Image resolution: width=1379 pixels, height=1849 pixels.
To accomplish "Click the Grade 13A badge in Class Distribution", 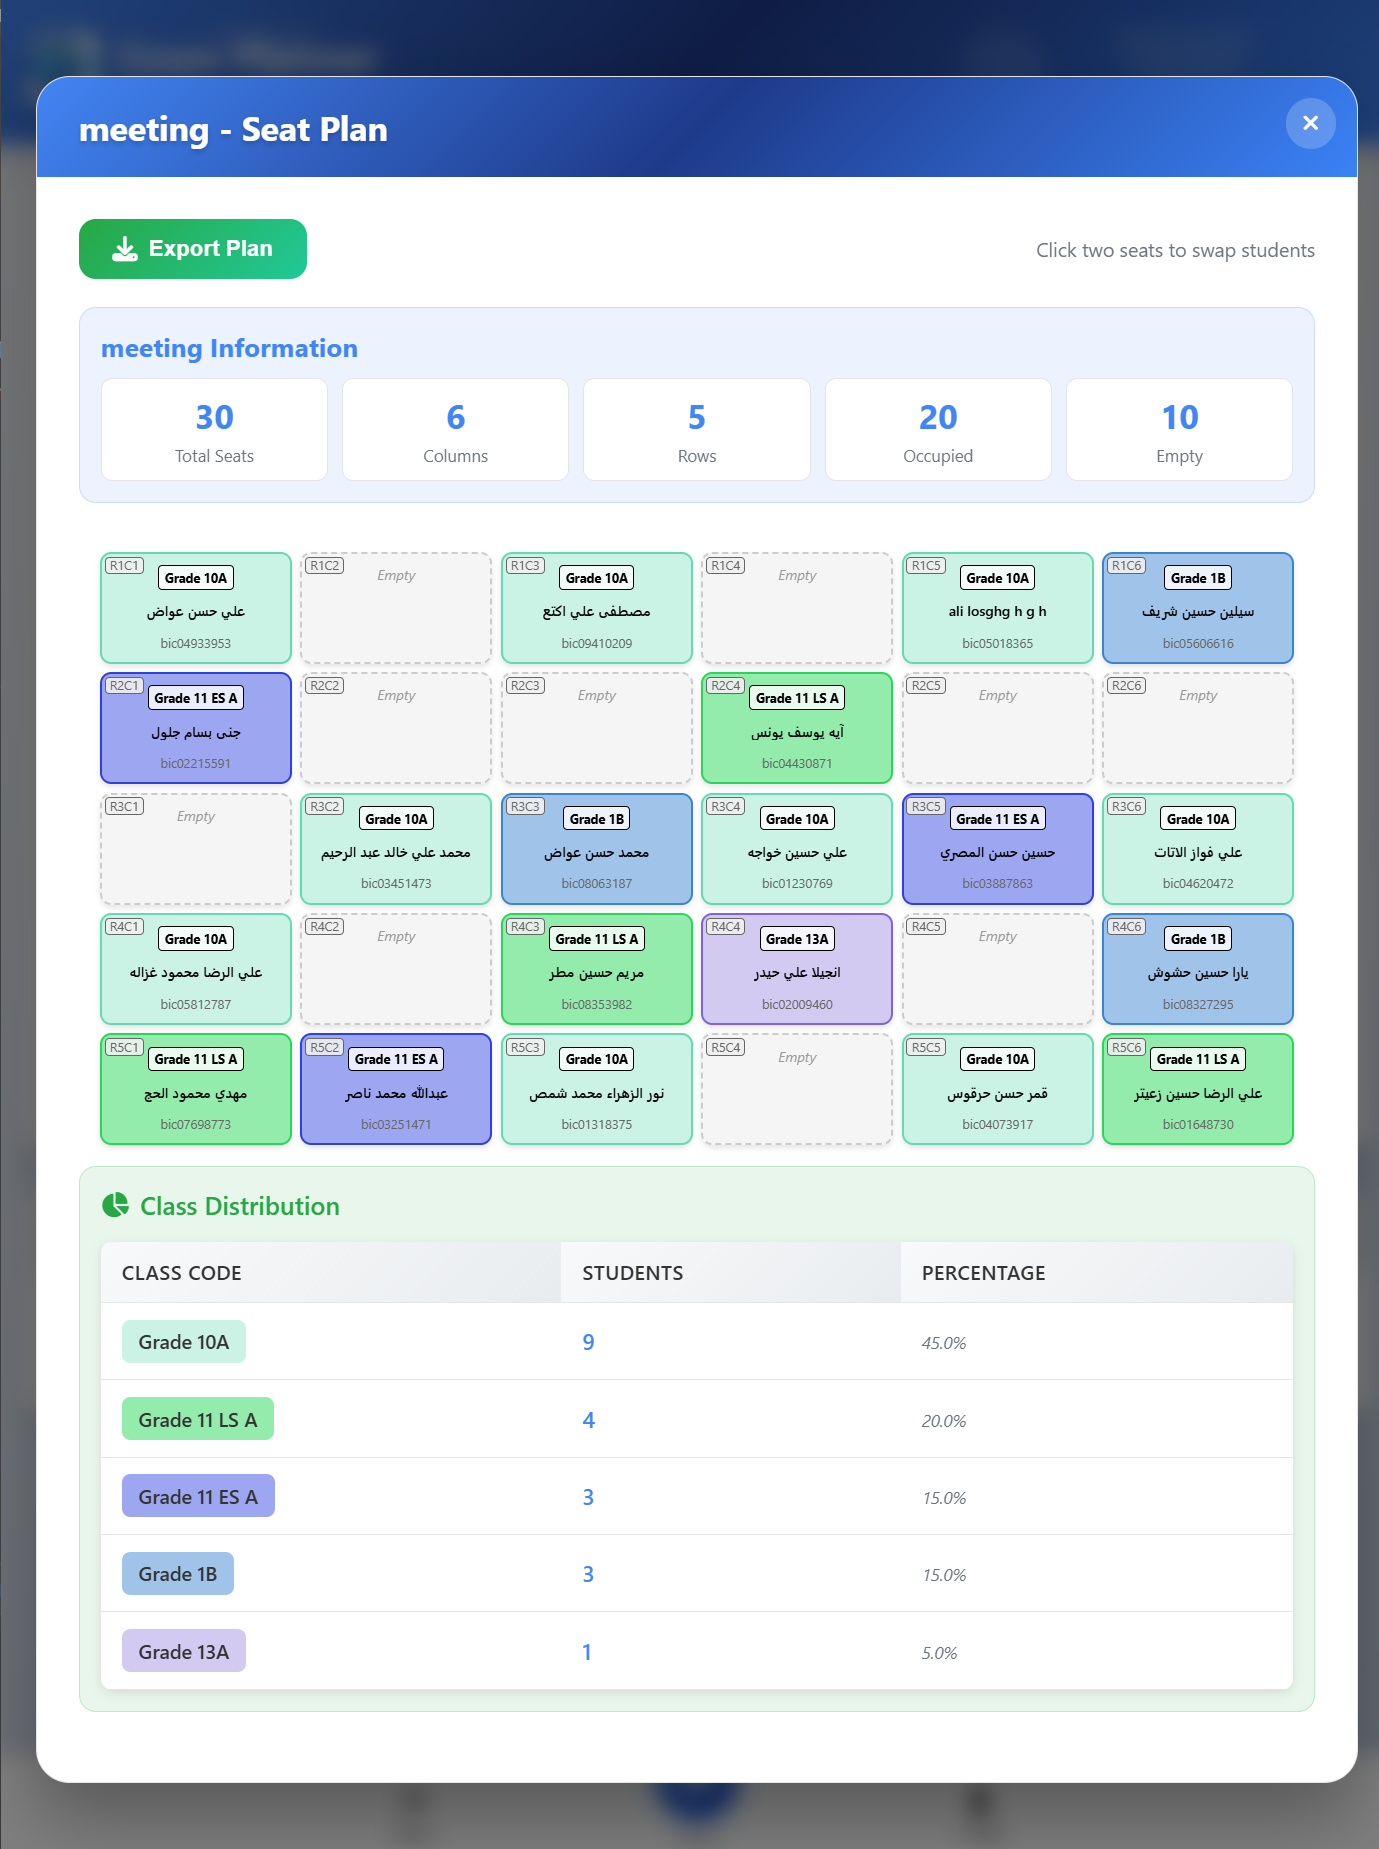I will point(184,1651).
